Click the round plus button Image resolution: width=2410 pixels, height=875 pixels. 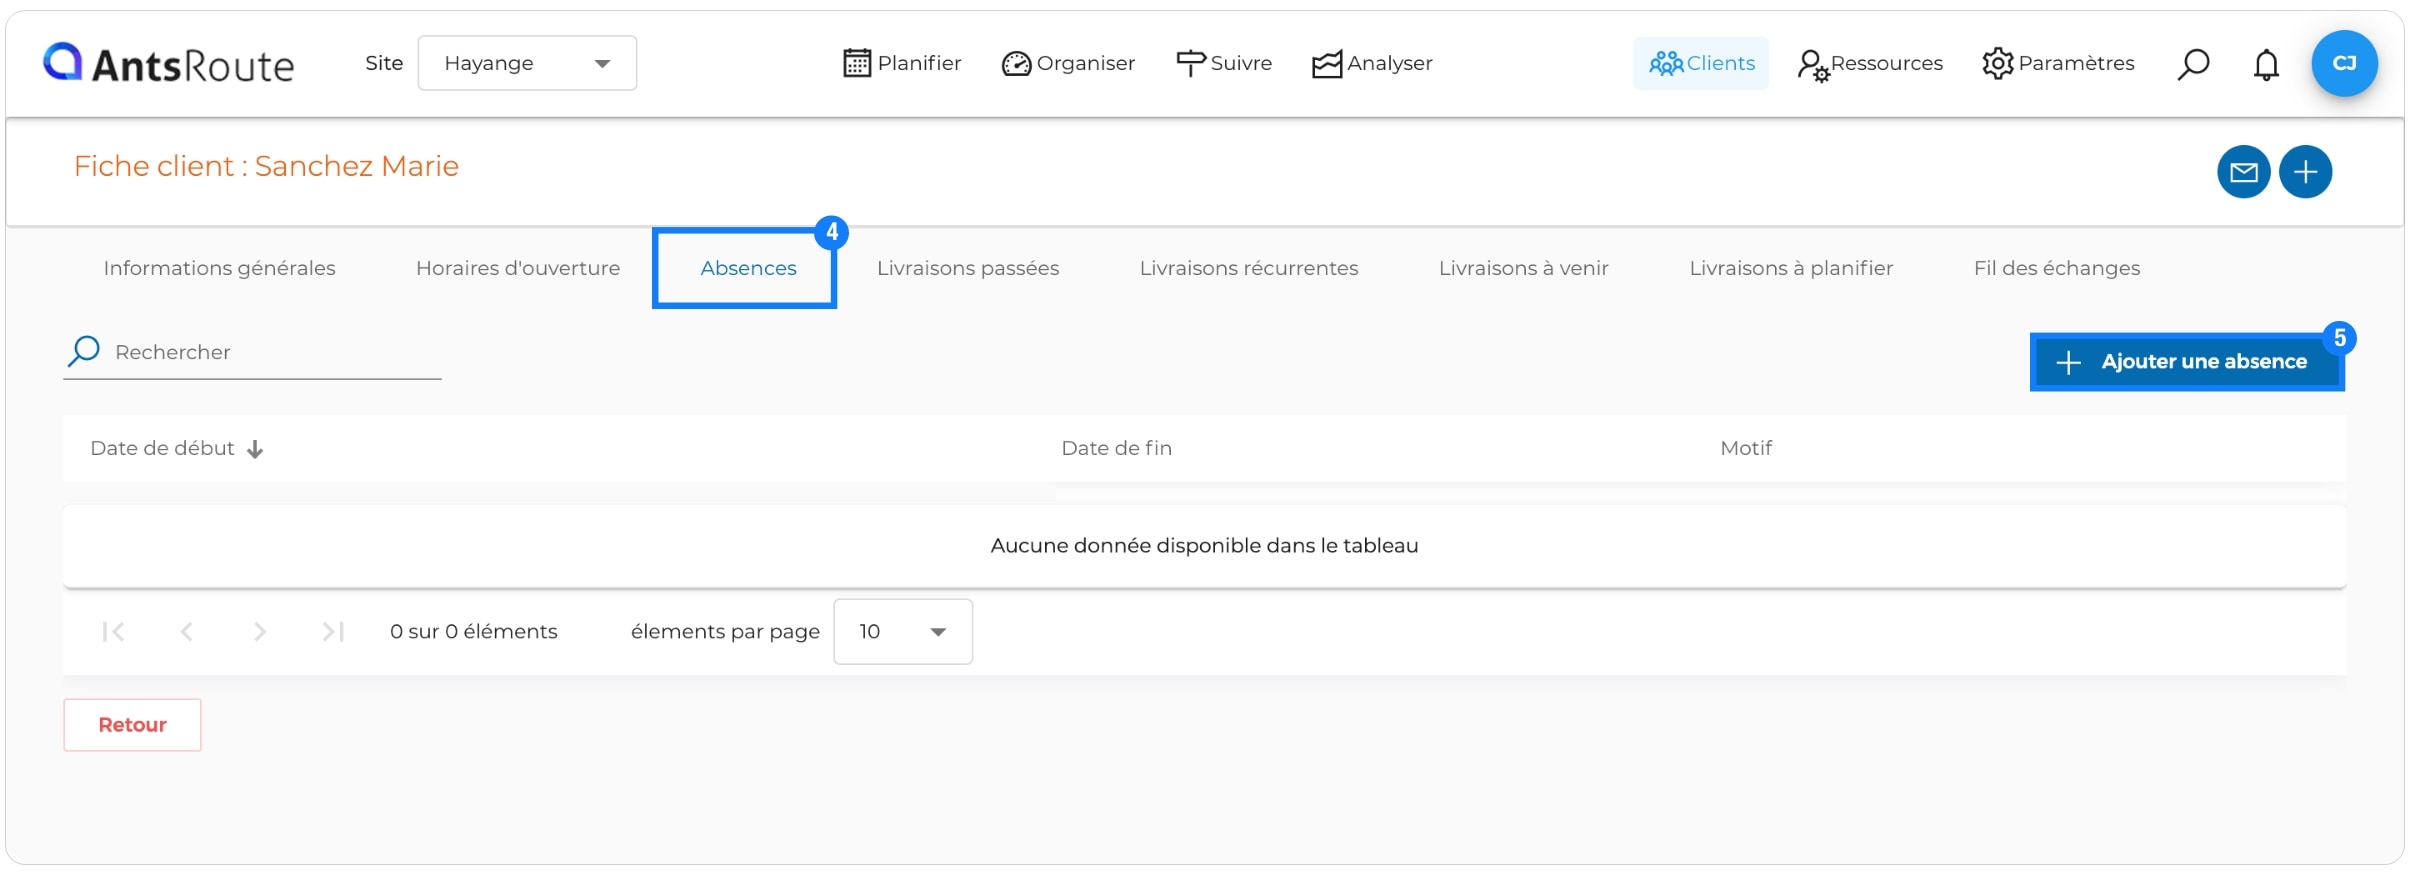2305,172
